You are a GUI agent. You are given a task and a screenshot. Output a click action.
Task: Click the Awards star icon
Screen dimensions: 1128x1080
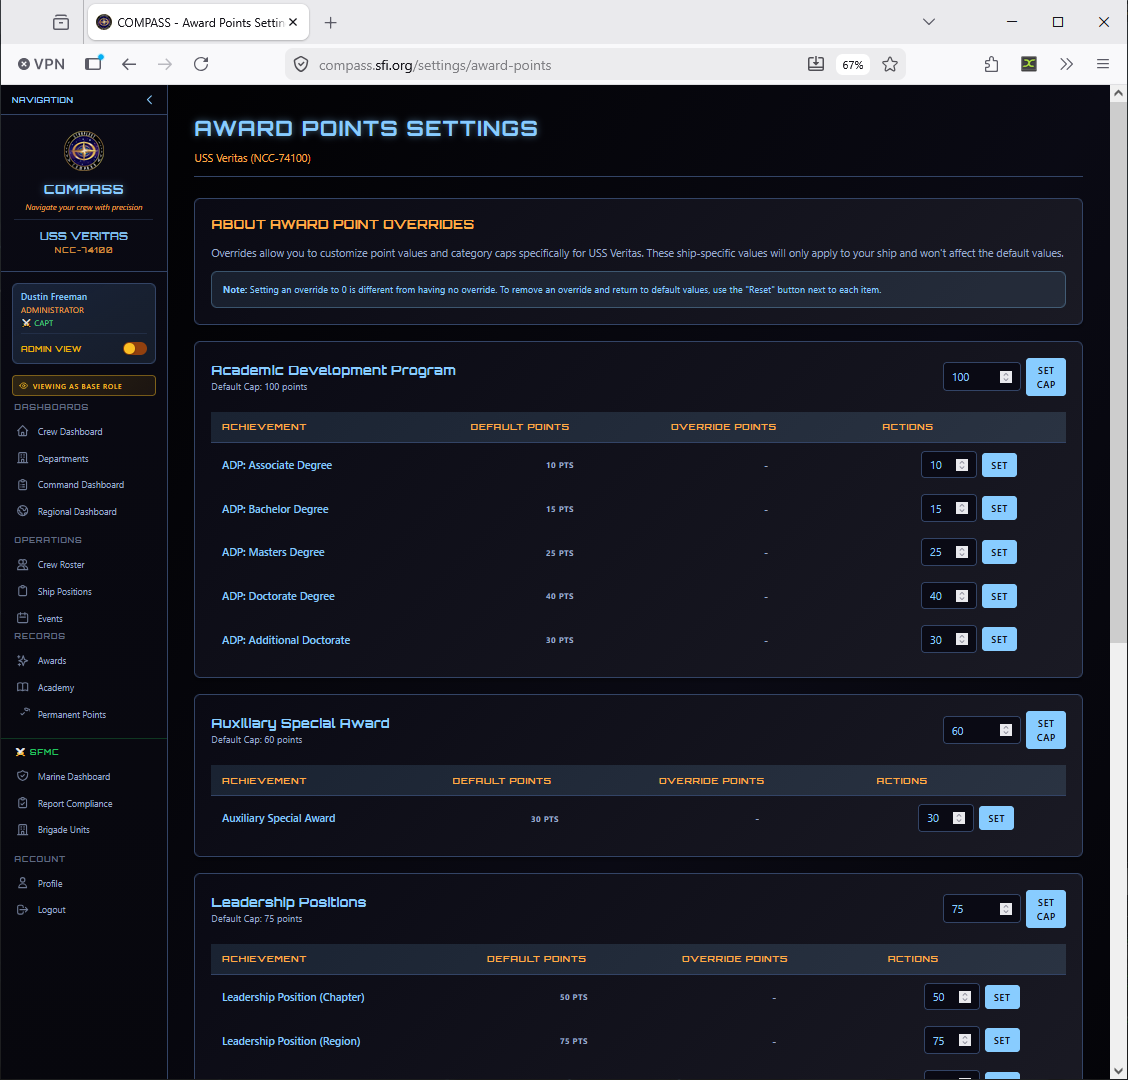22,661
